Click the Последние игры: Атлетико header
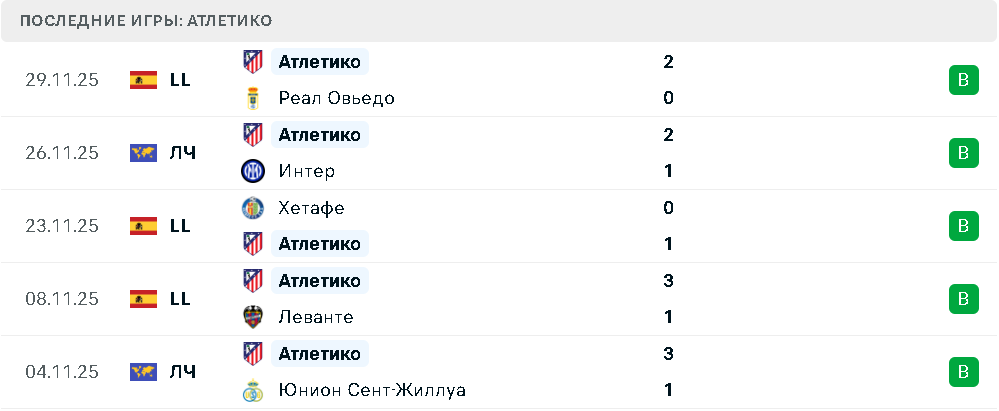The image size is (999, 411). 146,21
